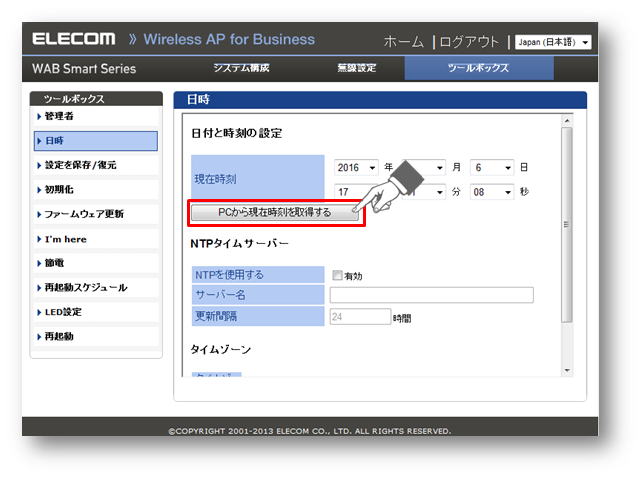Click the NTPタイムサーバー heading

click(240, 243)
